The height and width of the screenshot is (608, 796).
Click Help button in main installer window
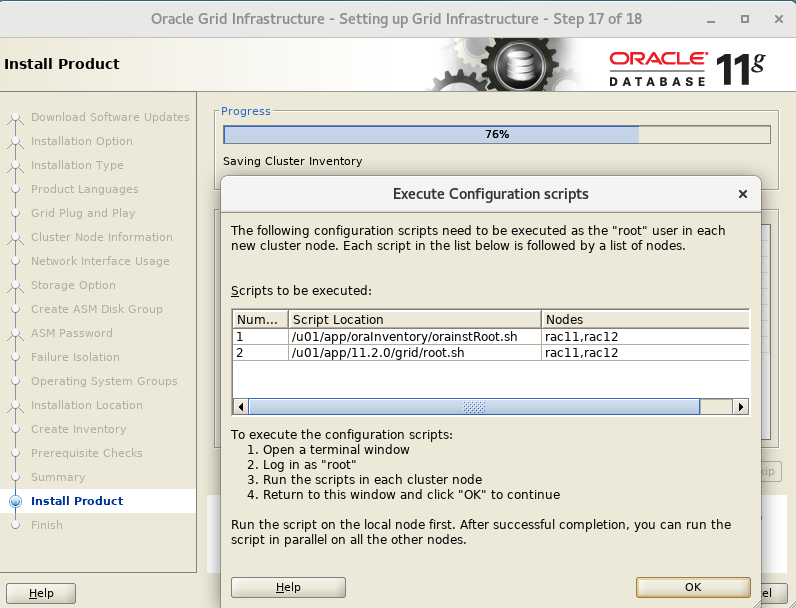pos(41,593)
